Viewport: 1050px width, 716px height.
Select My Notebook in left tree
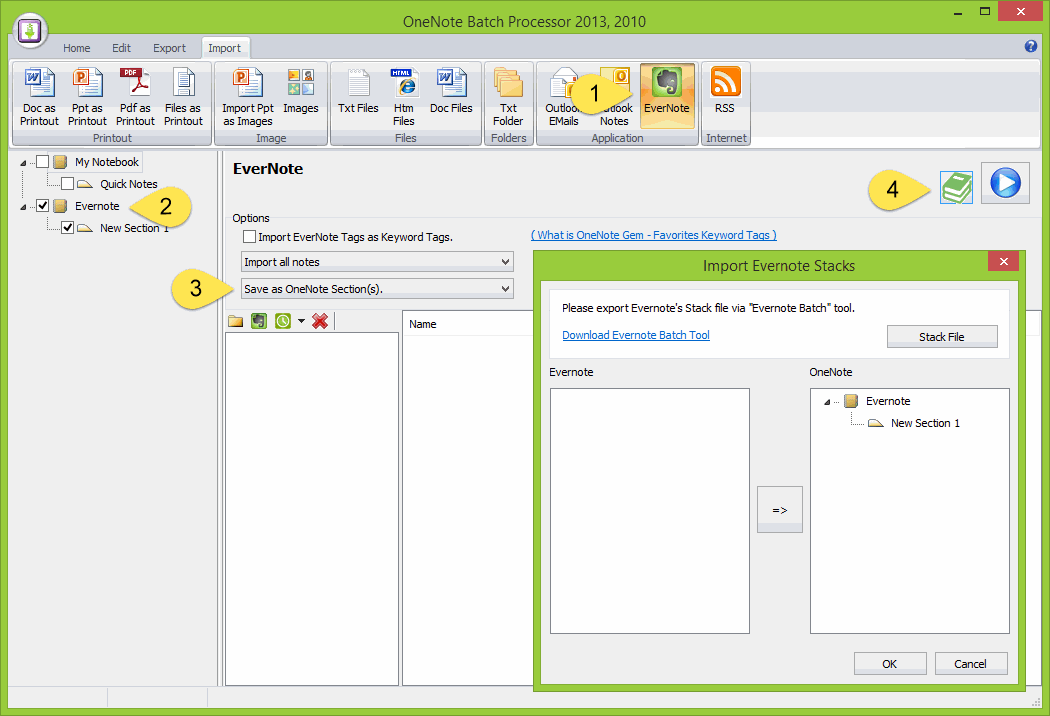pos(106,162)
